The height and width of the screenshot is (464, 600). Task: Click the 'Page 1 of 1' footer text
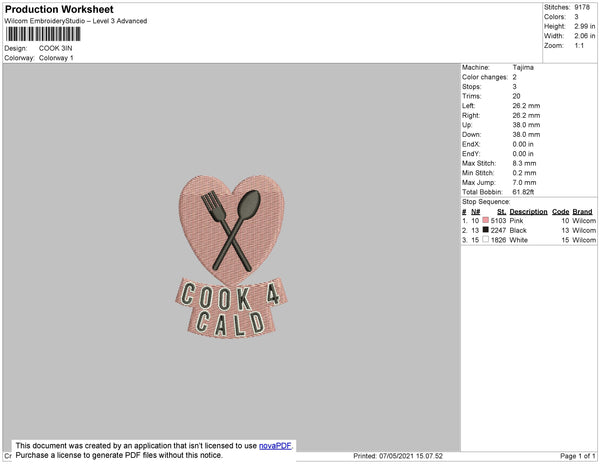pyautogui.click(x=577, y=456)
